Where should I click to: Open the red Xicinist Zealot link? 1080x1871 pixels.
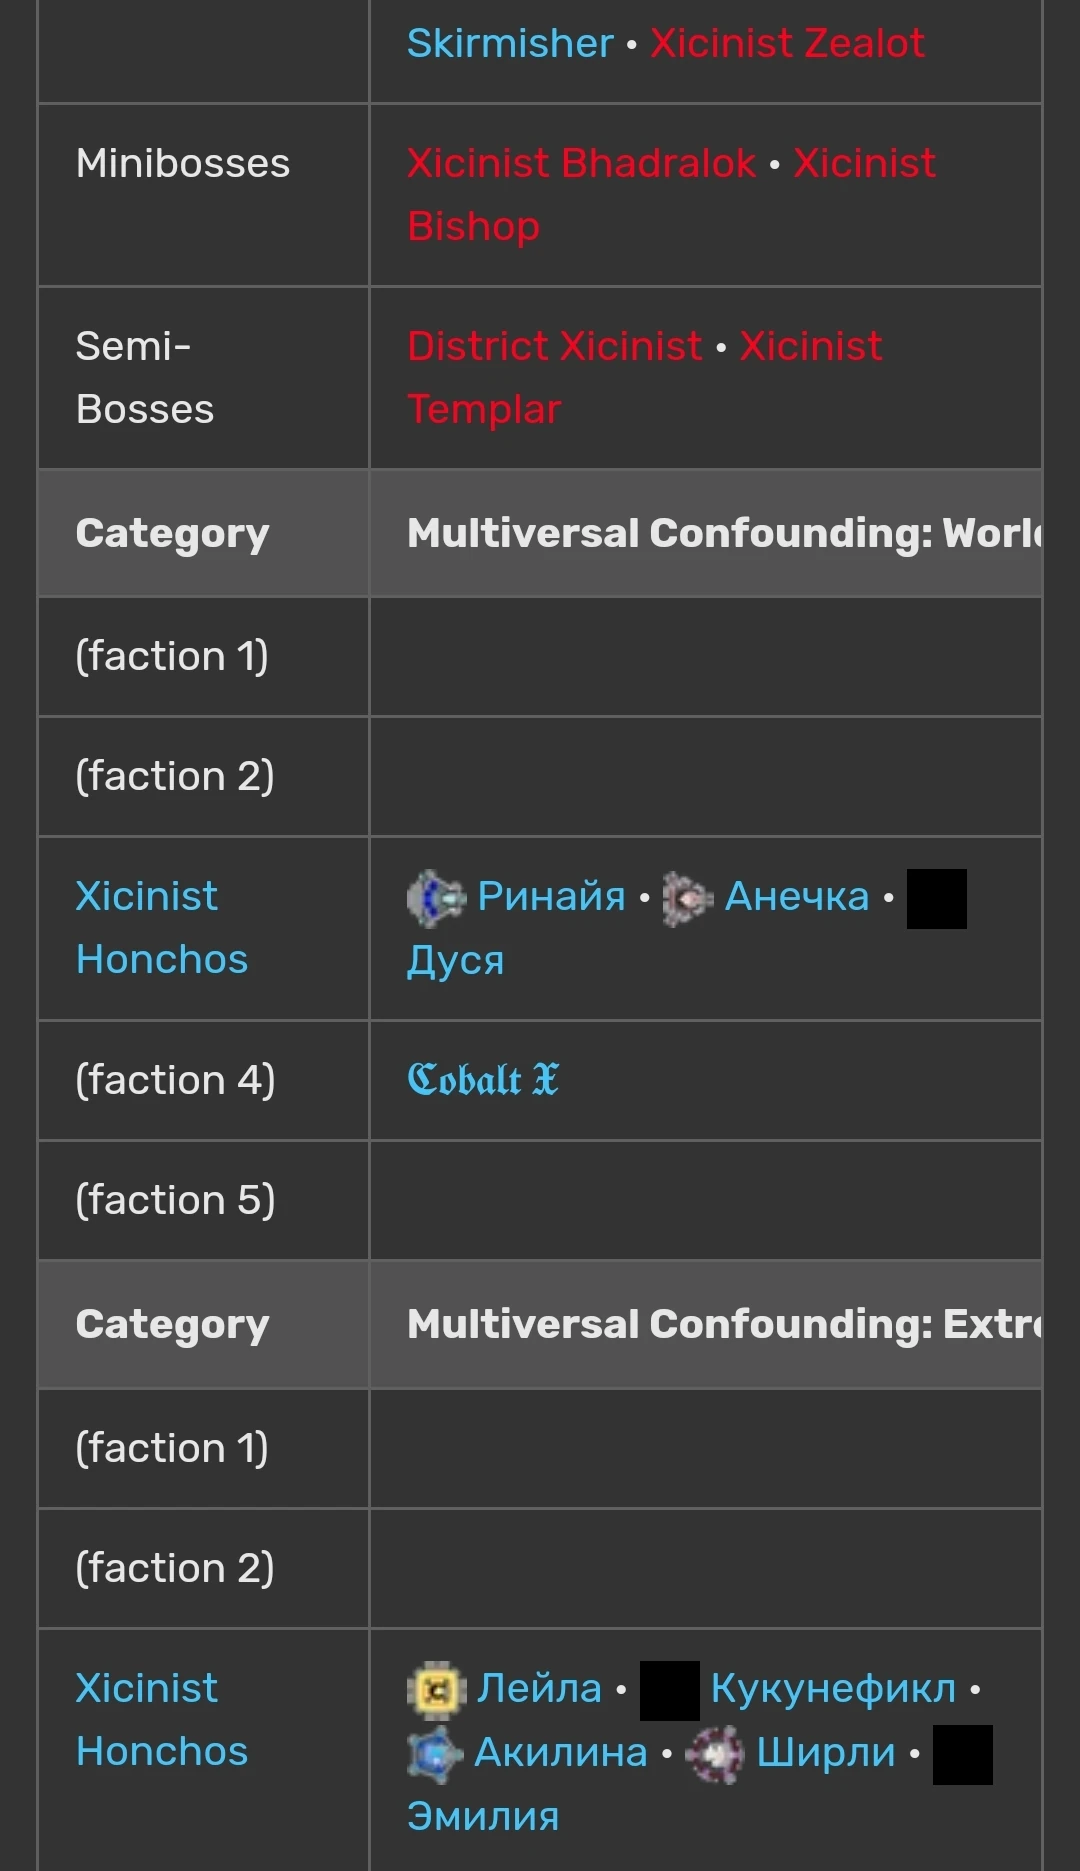(787, 43)
